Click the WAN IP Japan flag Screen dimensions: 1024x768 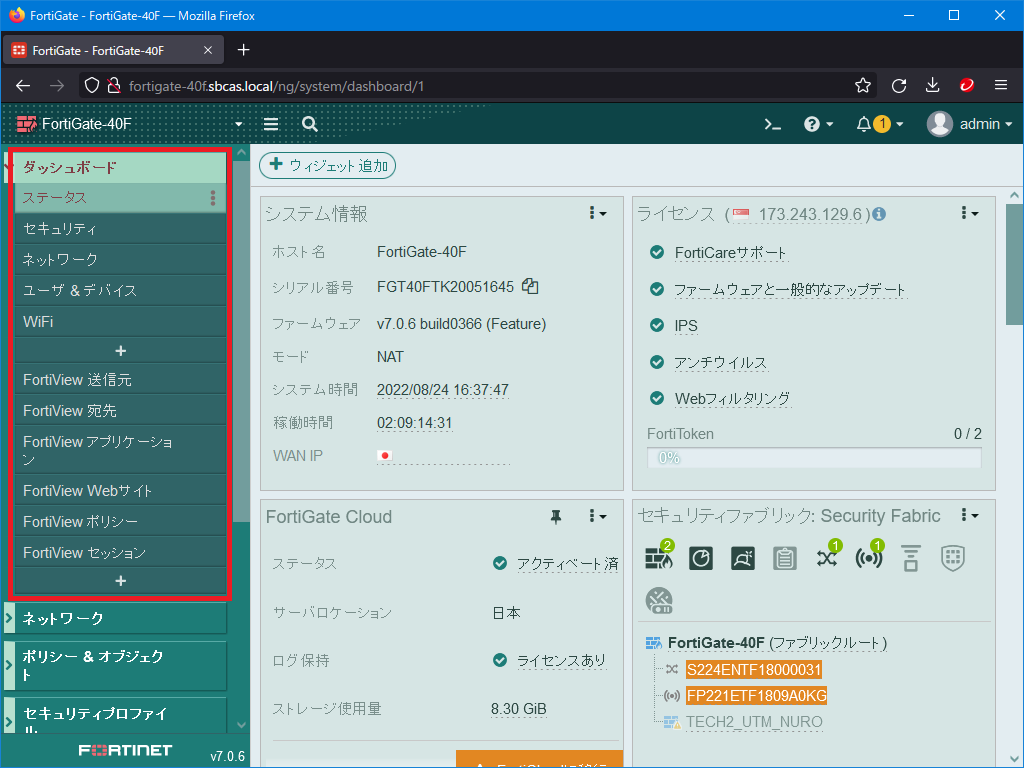(385, 455)
